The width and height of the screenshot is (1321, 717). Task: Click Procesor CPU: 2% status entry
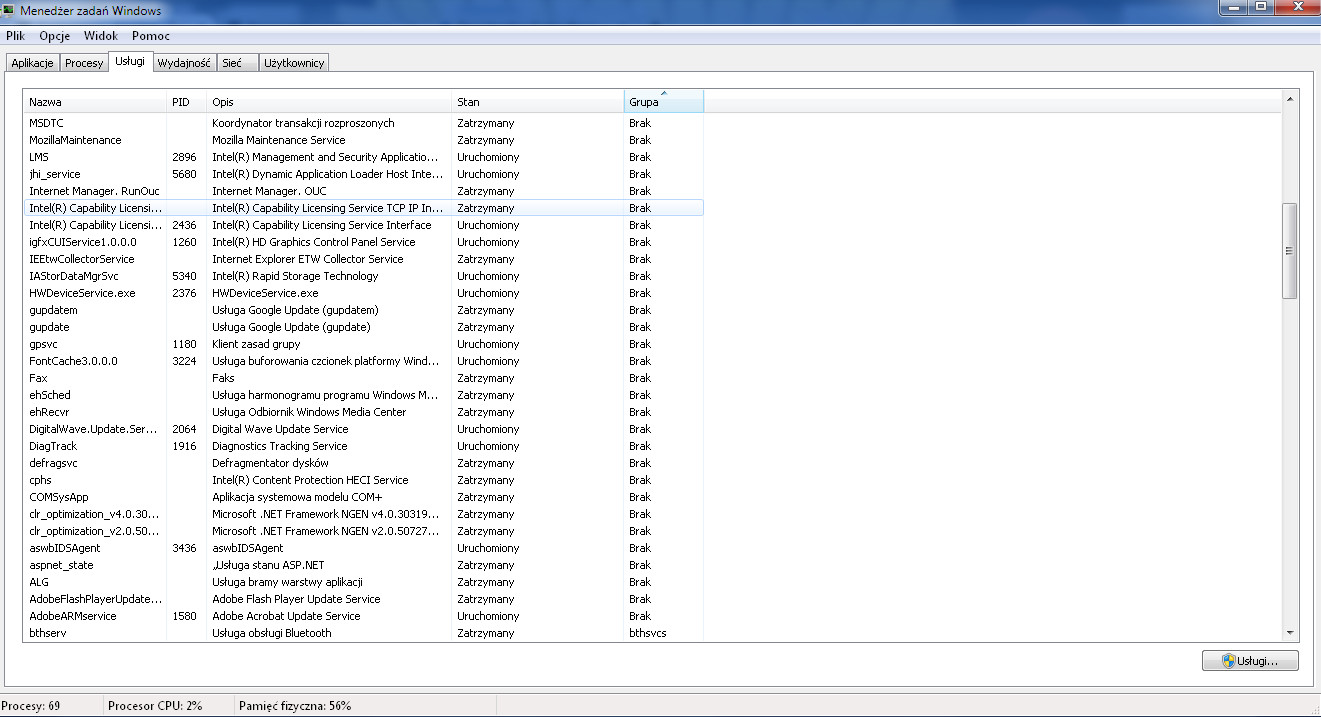pos(155,706)
